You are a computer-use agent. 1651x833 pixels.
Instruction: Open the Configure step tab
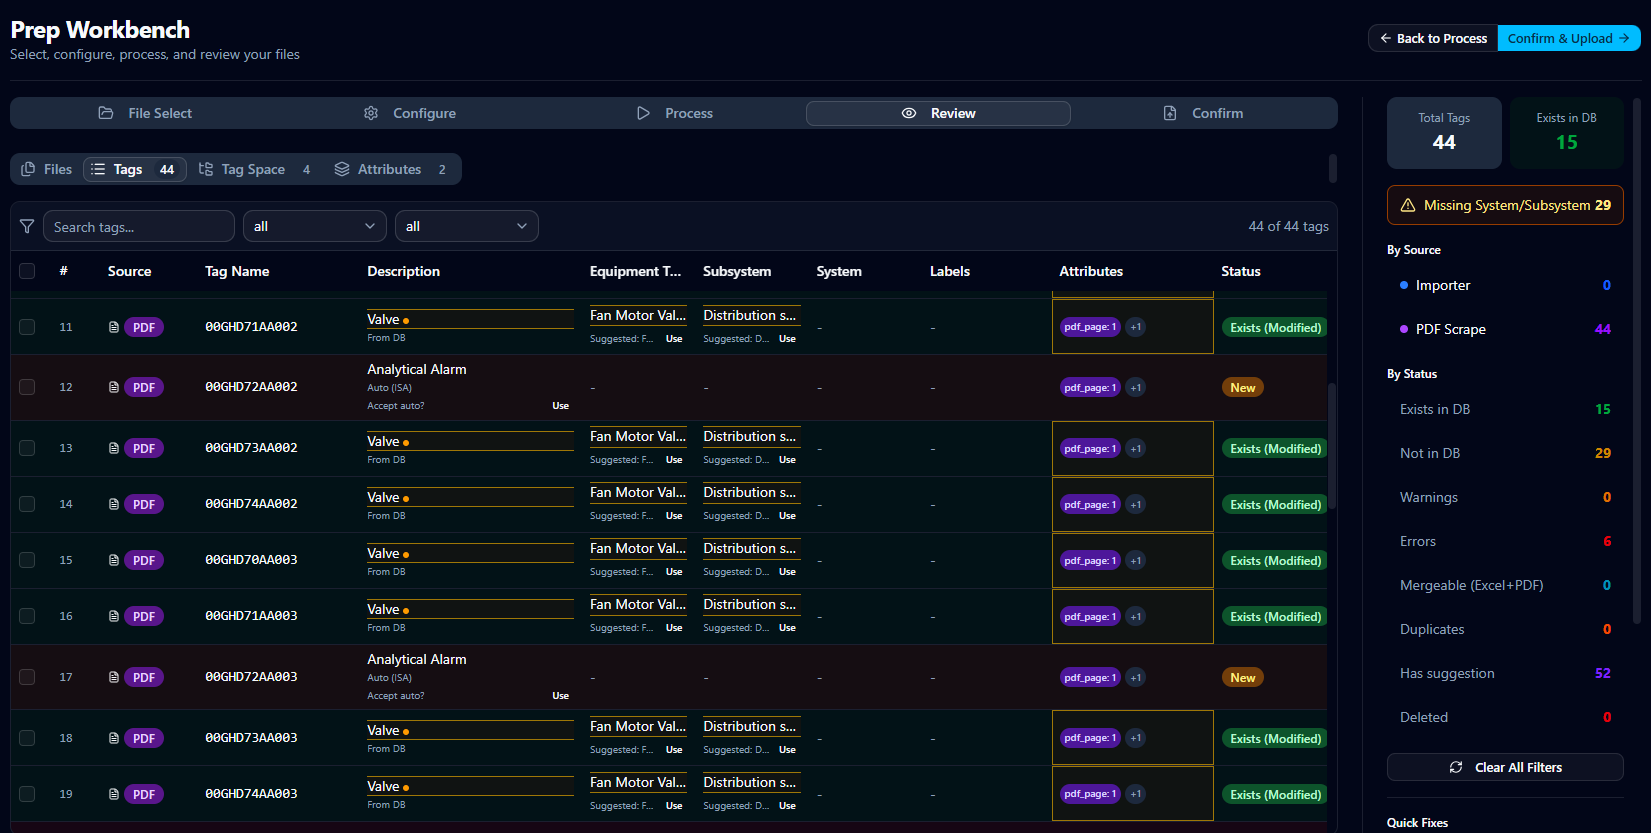pyautogui.click(x=410, y=113)
